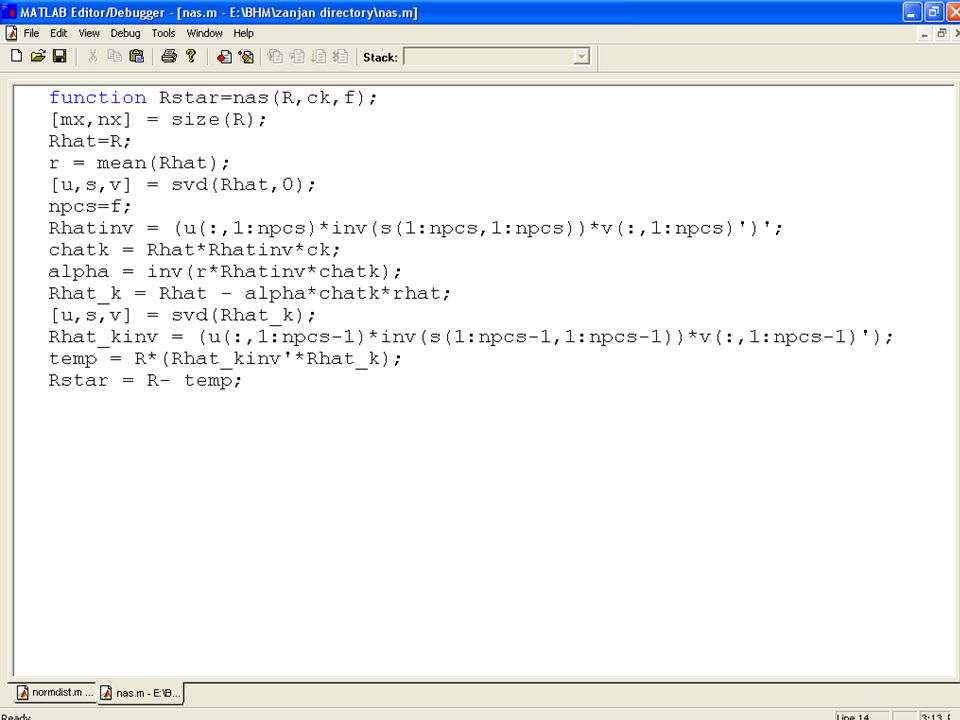Click the Cut scissors icon
Screen dimensions: 960x720
[92, 56]
